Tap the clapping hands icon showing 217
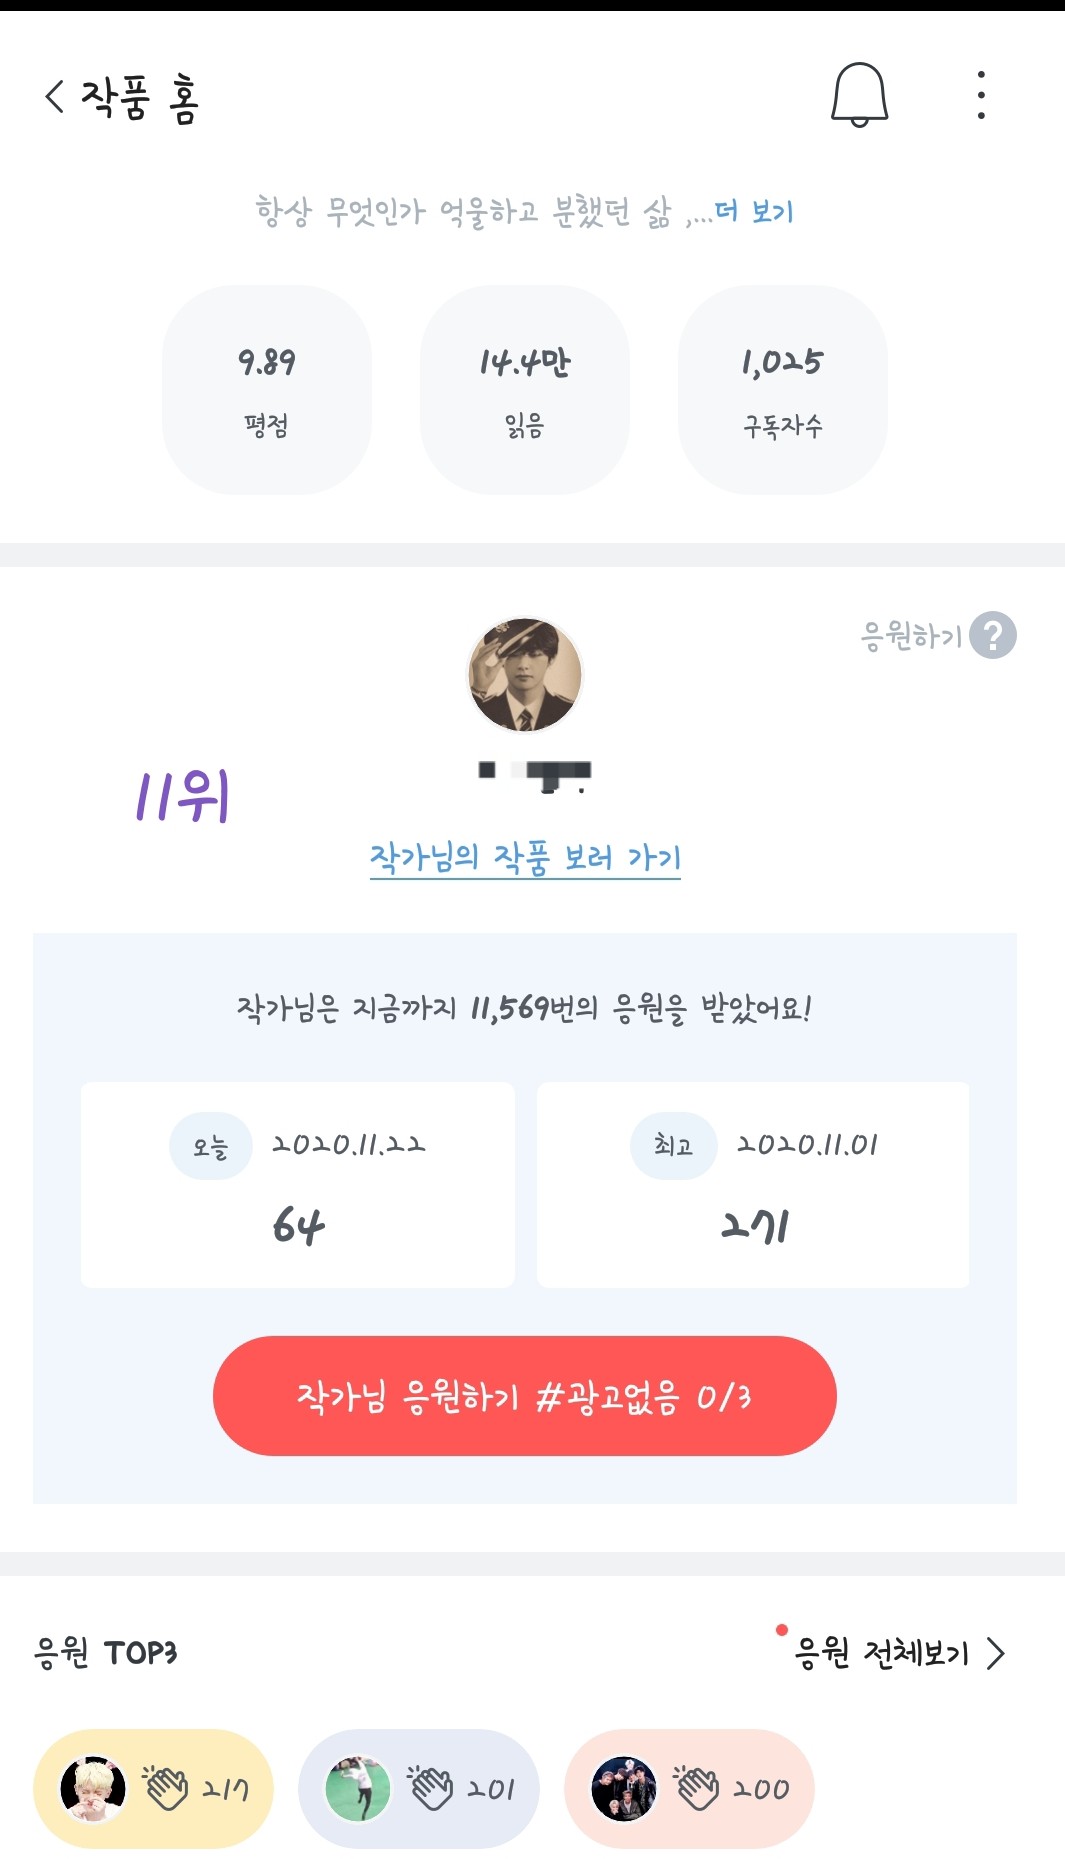The height and width of the screenshot is (1859, 1065). (x=166, y=1787)
